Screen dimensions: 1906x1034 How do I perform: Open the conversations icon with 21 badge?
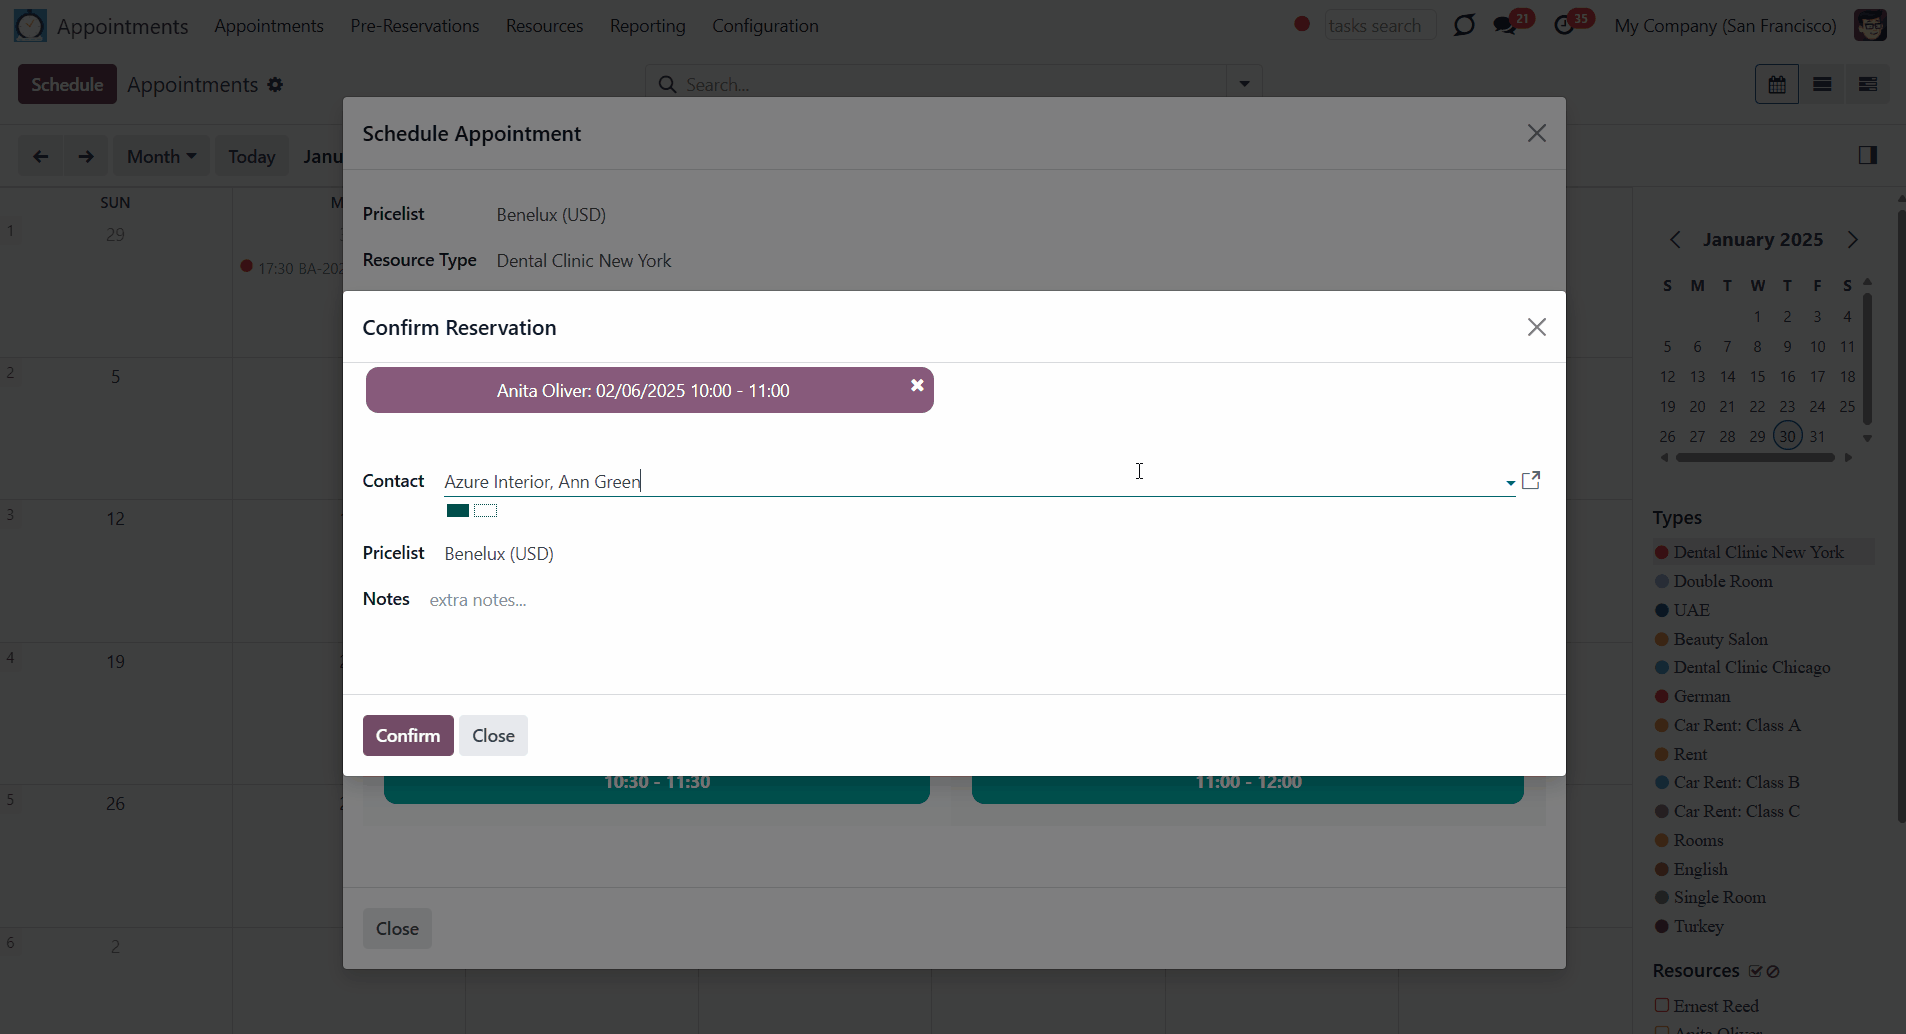(x=1507, y=25)
